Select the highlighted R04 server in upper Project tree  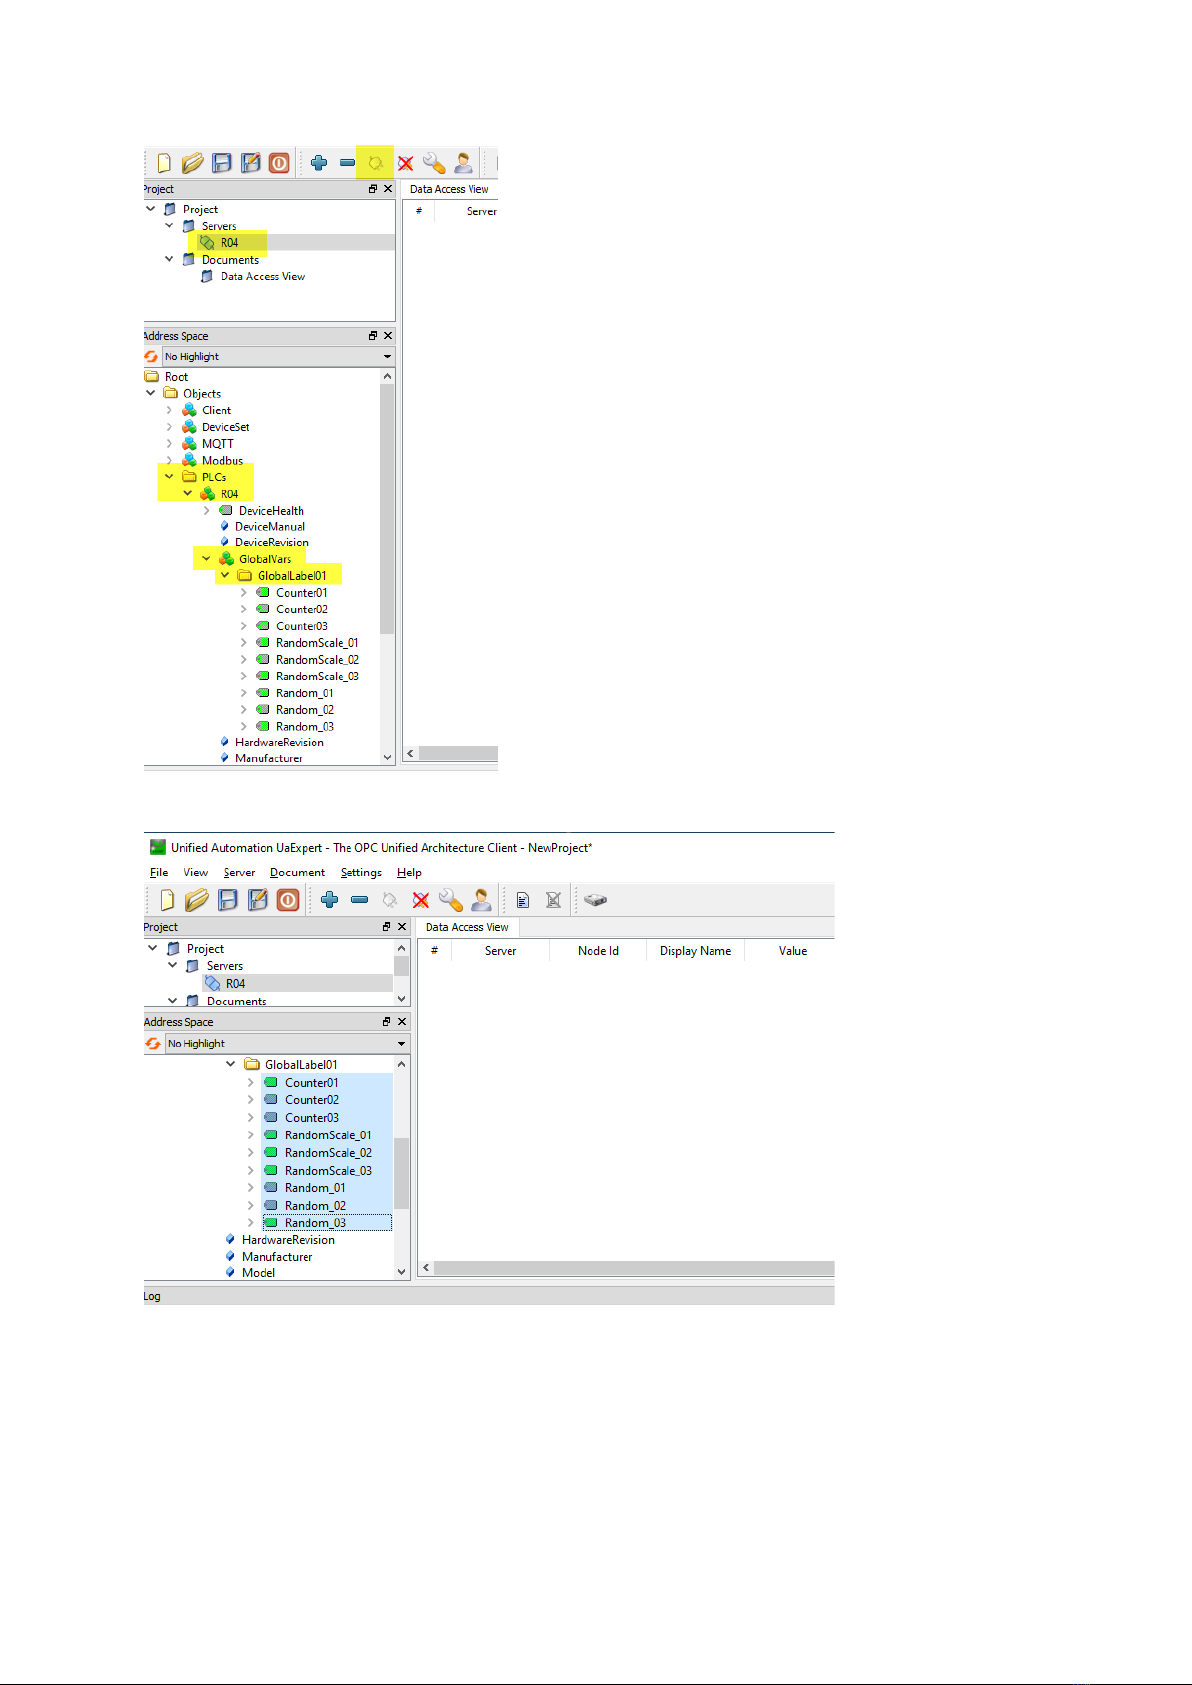coord(229,242)
